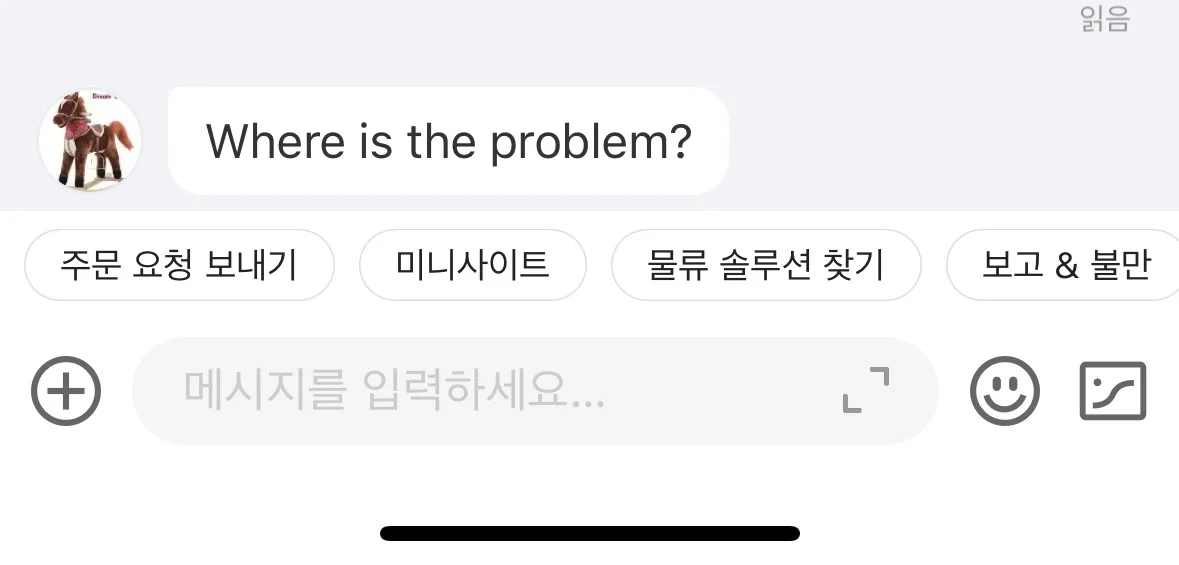
Task: Click the word "problem?" in the chat message
Action: tap(590, 143)
